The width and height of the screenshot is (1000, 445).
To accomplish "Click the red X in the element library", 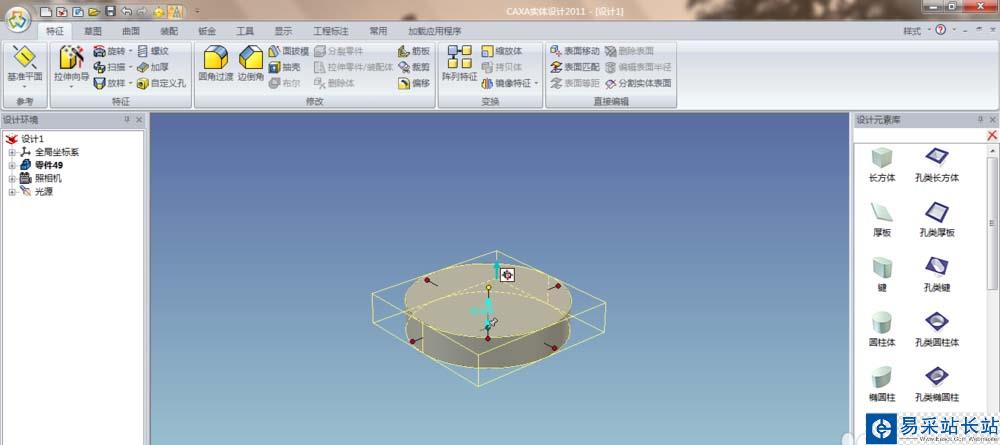I will point(992,135).
